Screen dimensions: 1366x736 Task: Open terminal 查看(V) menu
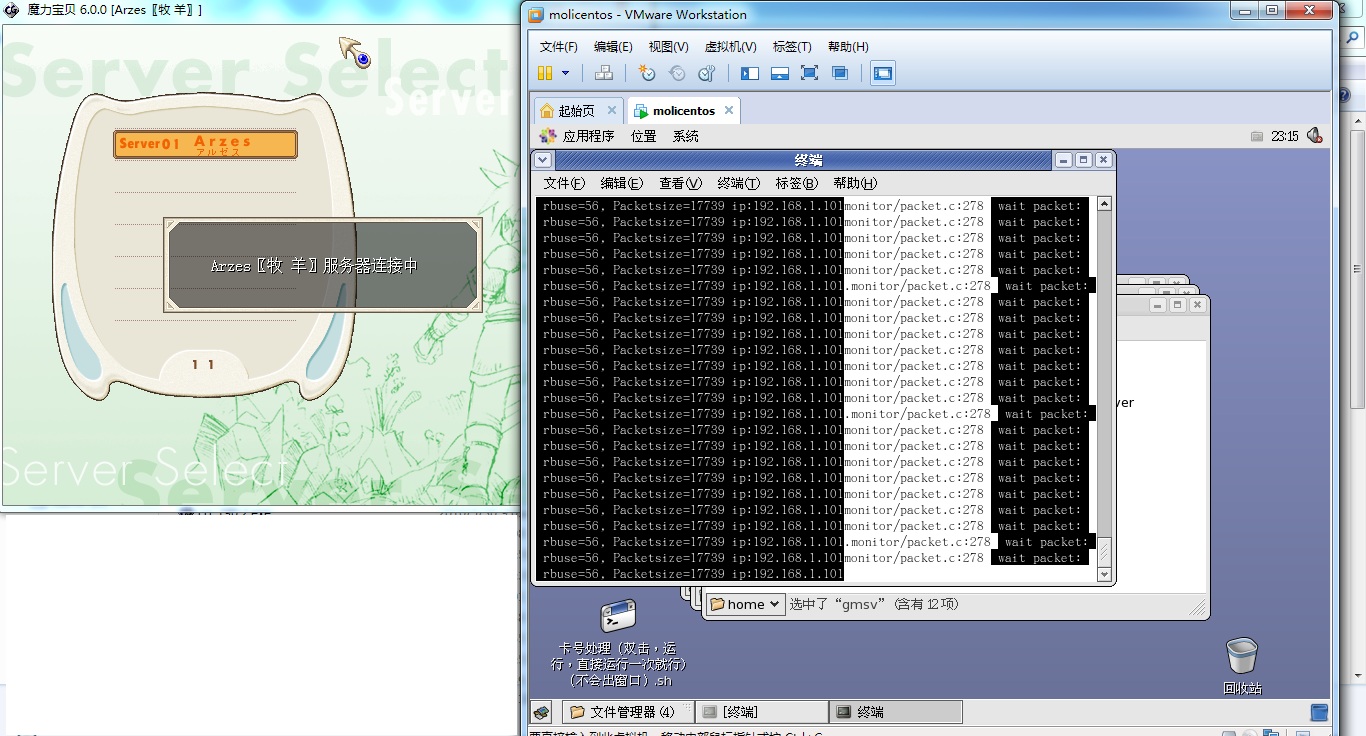click(x=680, y=183)
